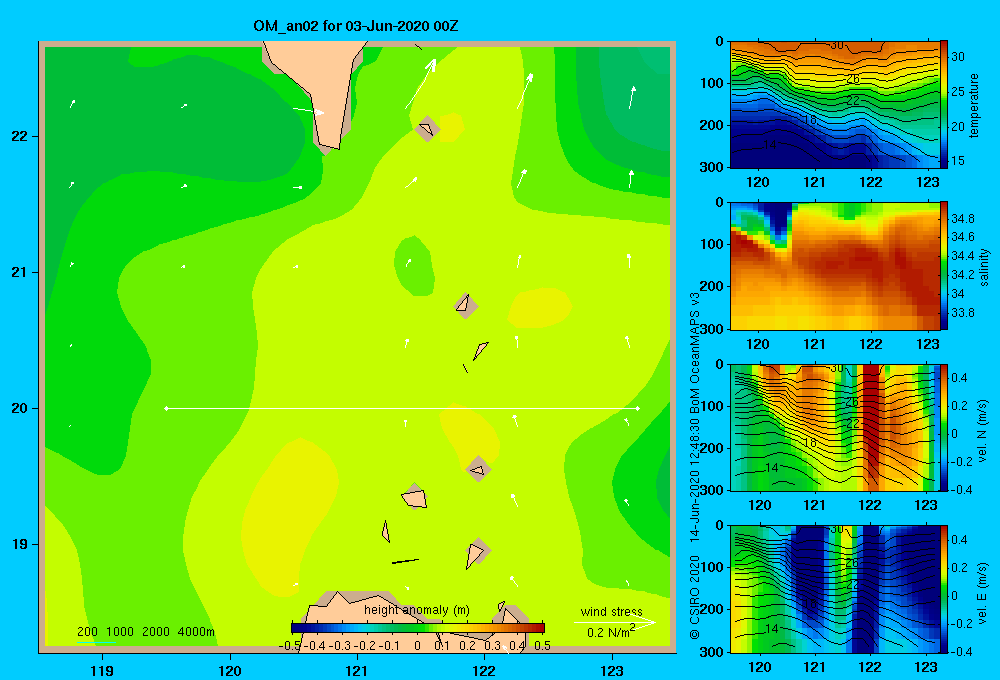Click the '0.2 N/m2' wind stress value
The width and height of the screenshot is (1000, 680).
point(611,632)
